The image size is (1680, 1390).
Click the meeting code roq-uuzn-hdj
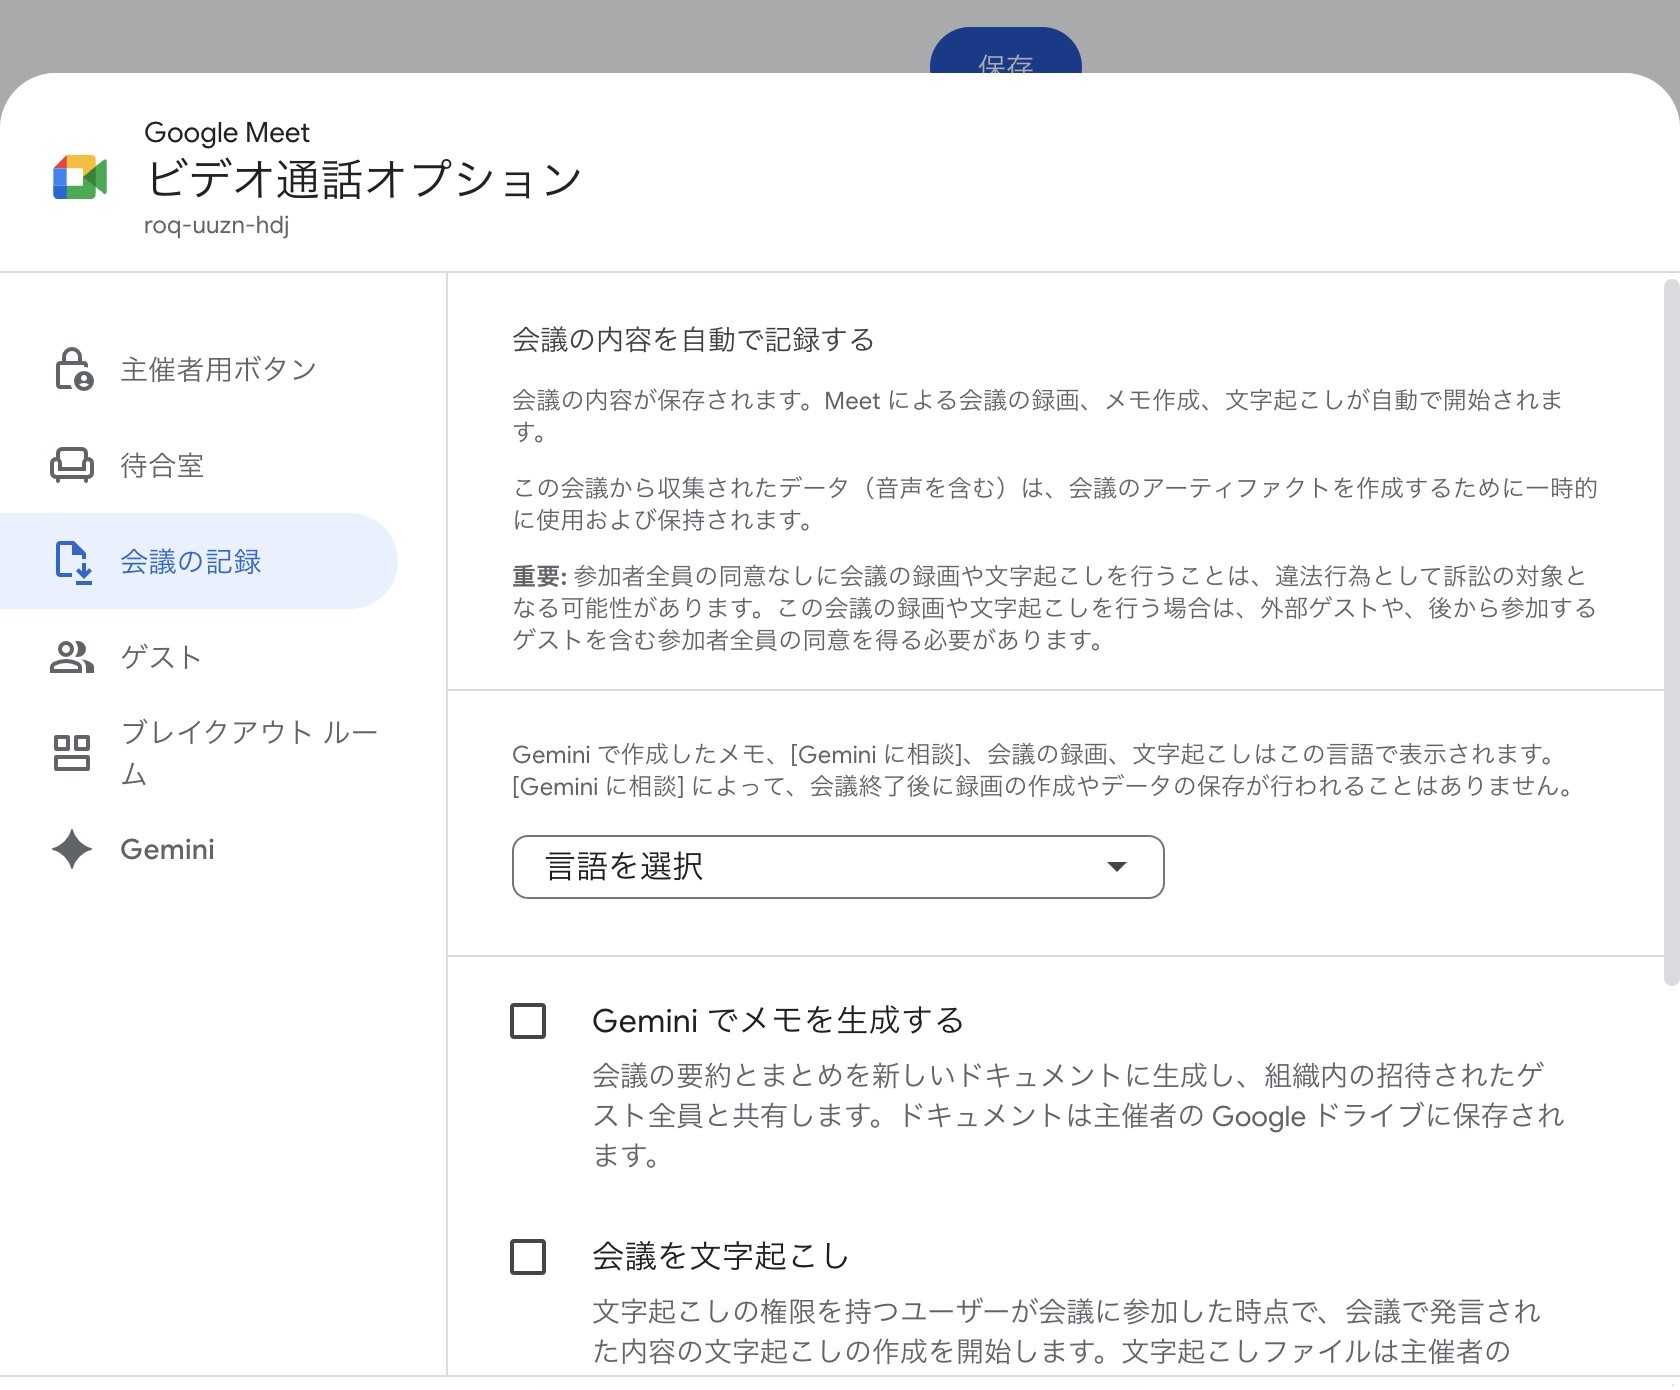pos(216,226)
